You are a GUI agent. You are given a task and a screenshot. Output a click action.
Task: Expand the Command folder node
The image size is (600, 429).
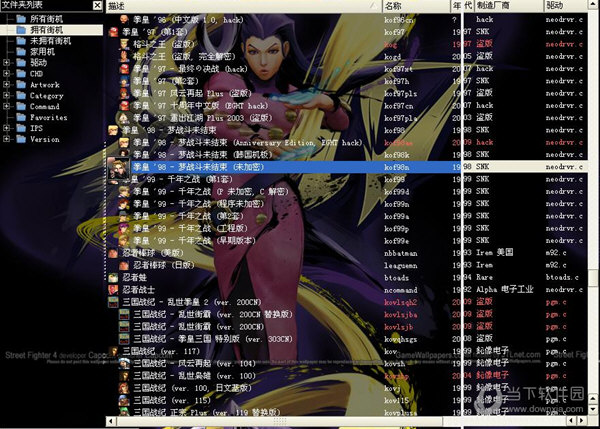6,106
